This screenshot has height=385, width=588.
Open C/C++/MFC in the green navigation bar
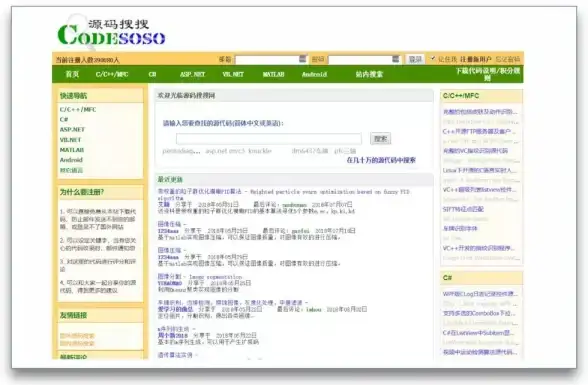[x=112, y=74]
